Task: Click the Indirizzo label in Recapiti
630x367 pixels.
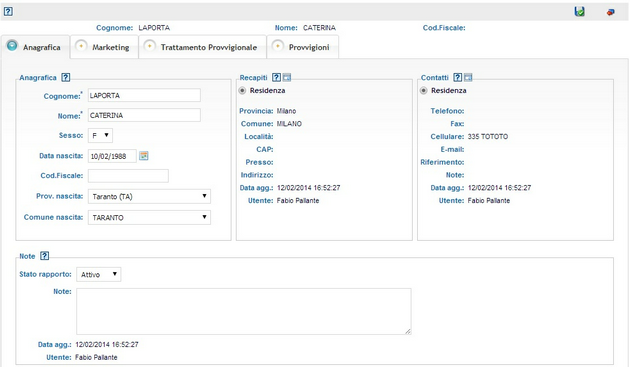Action: (257, 175)
